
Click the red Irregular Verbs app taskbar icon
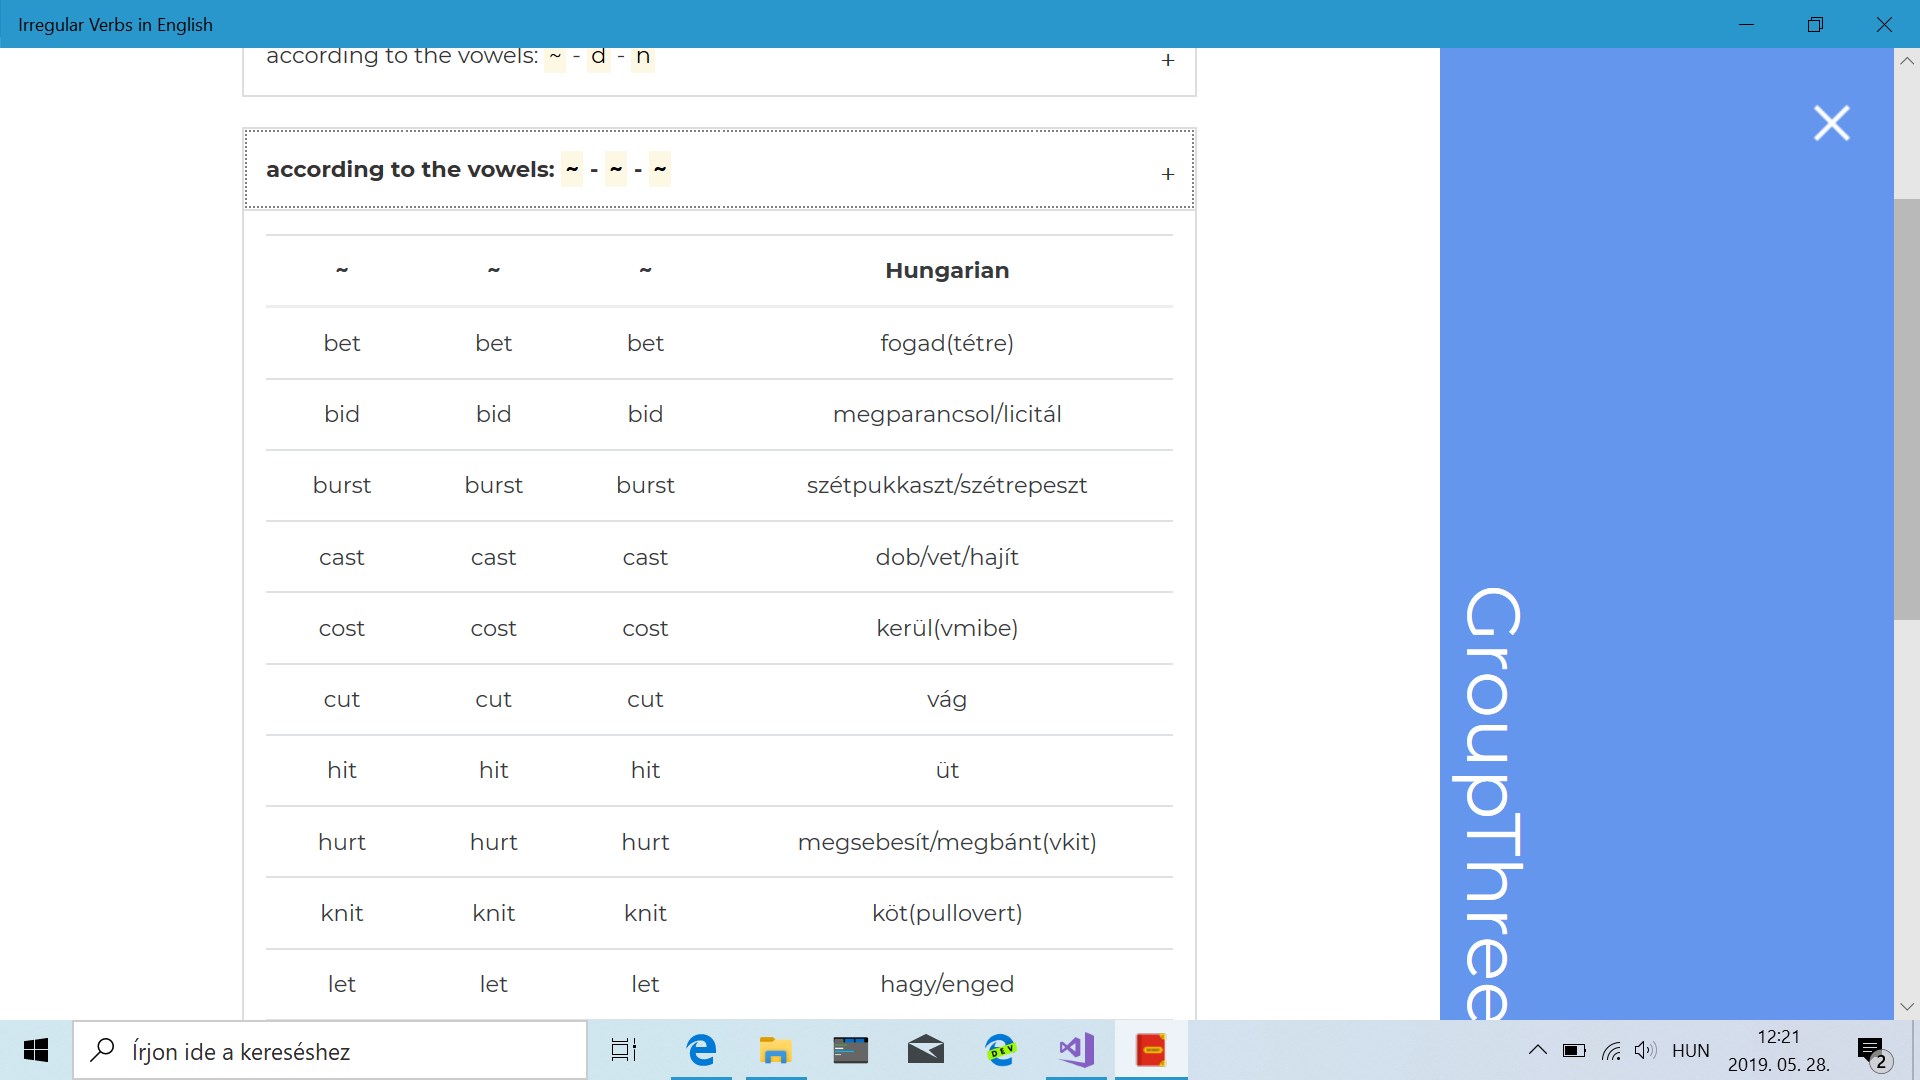1151,1050
